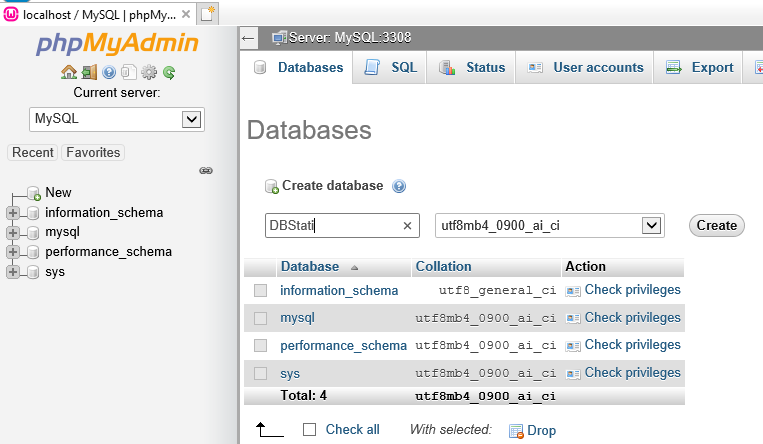Click the link chain icon in sidebar
This screenshot has width=763, height=444.
(206, 171)
